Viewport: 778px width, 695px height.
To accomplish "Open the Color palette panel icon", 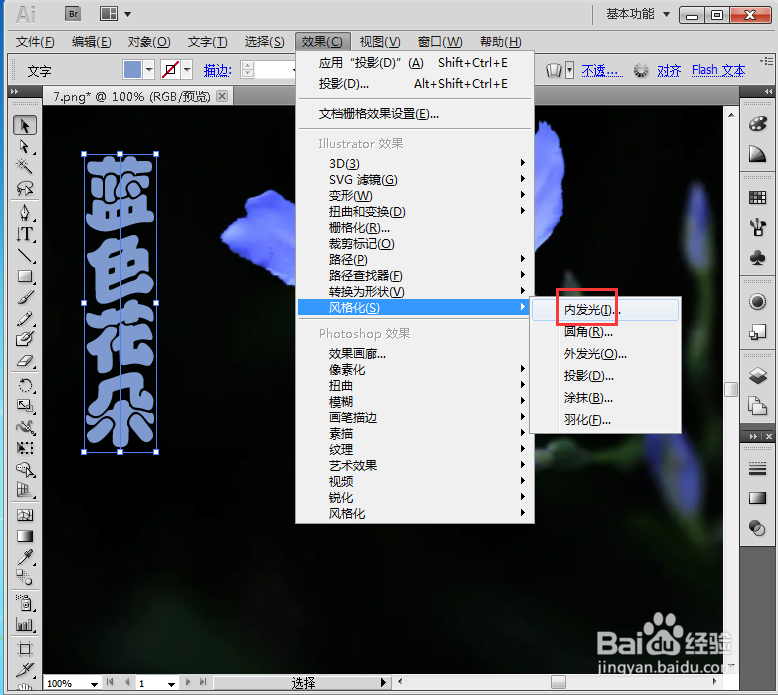I will click(757, 124).
